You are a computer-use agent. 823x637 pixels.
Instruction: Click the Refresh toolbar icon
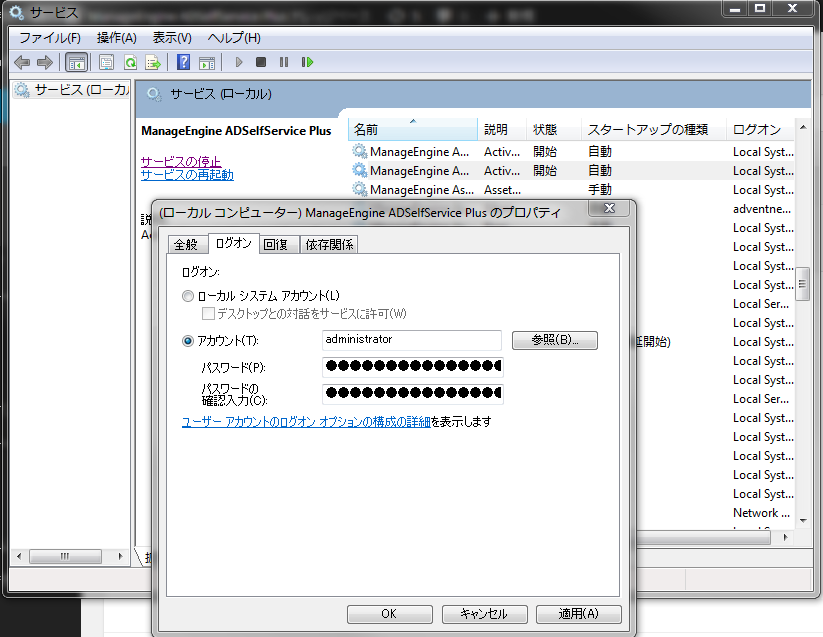[x=130, y=62]
